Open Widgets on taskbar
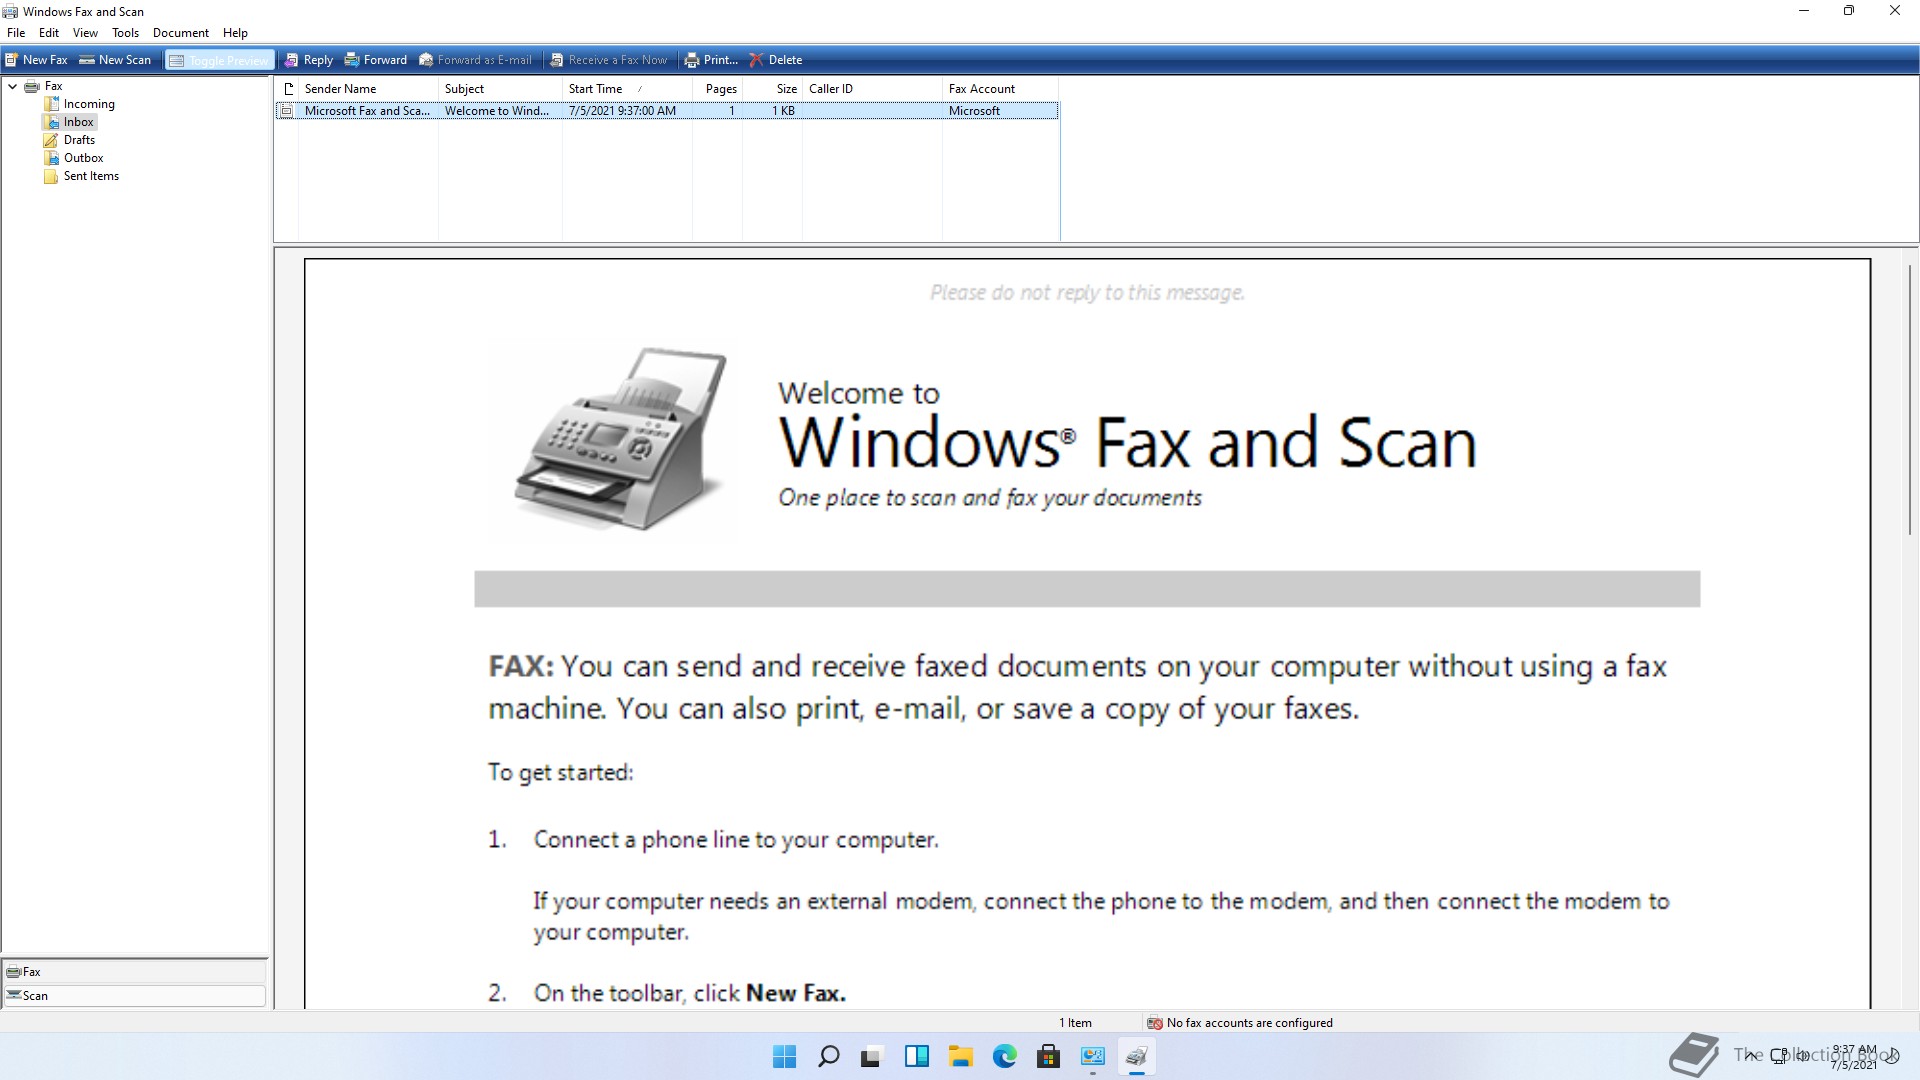This screenshot has width=1920, height=1080. 917,1056
